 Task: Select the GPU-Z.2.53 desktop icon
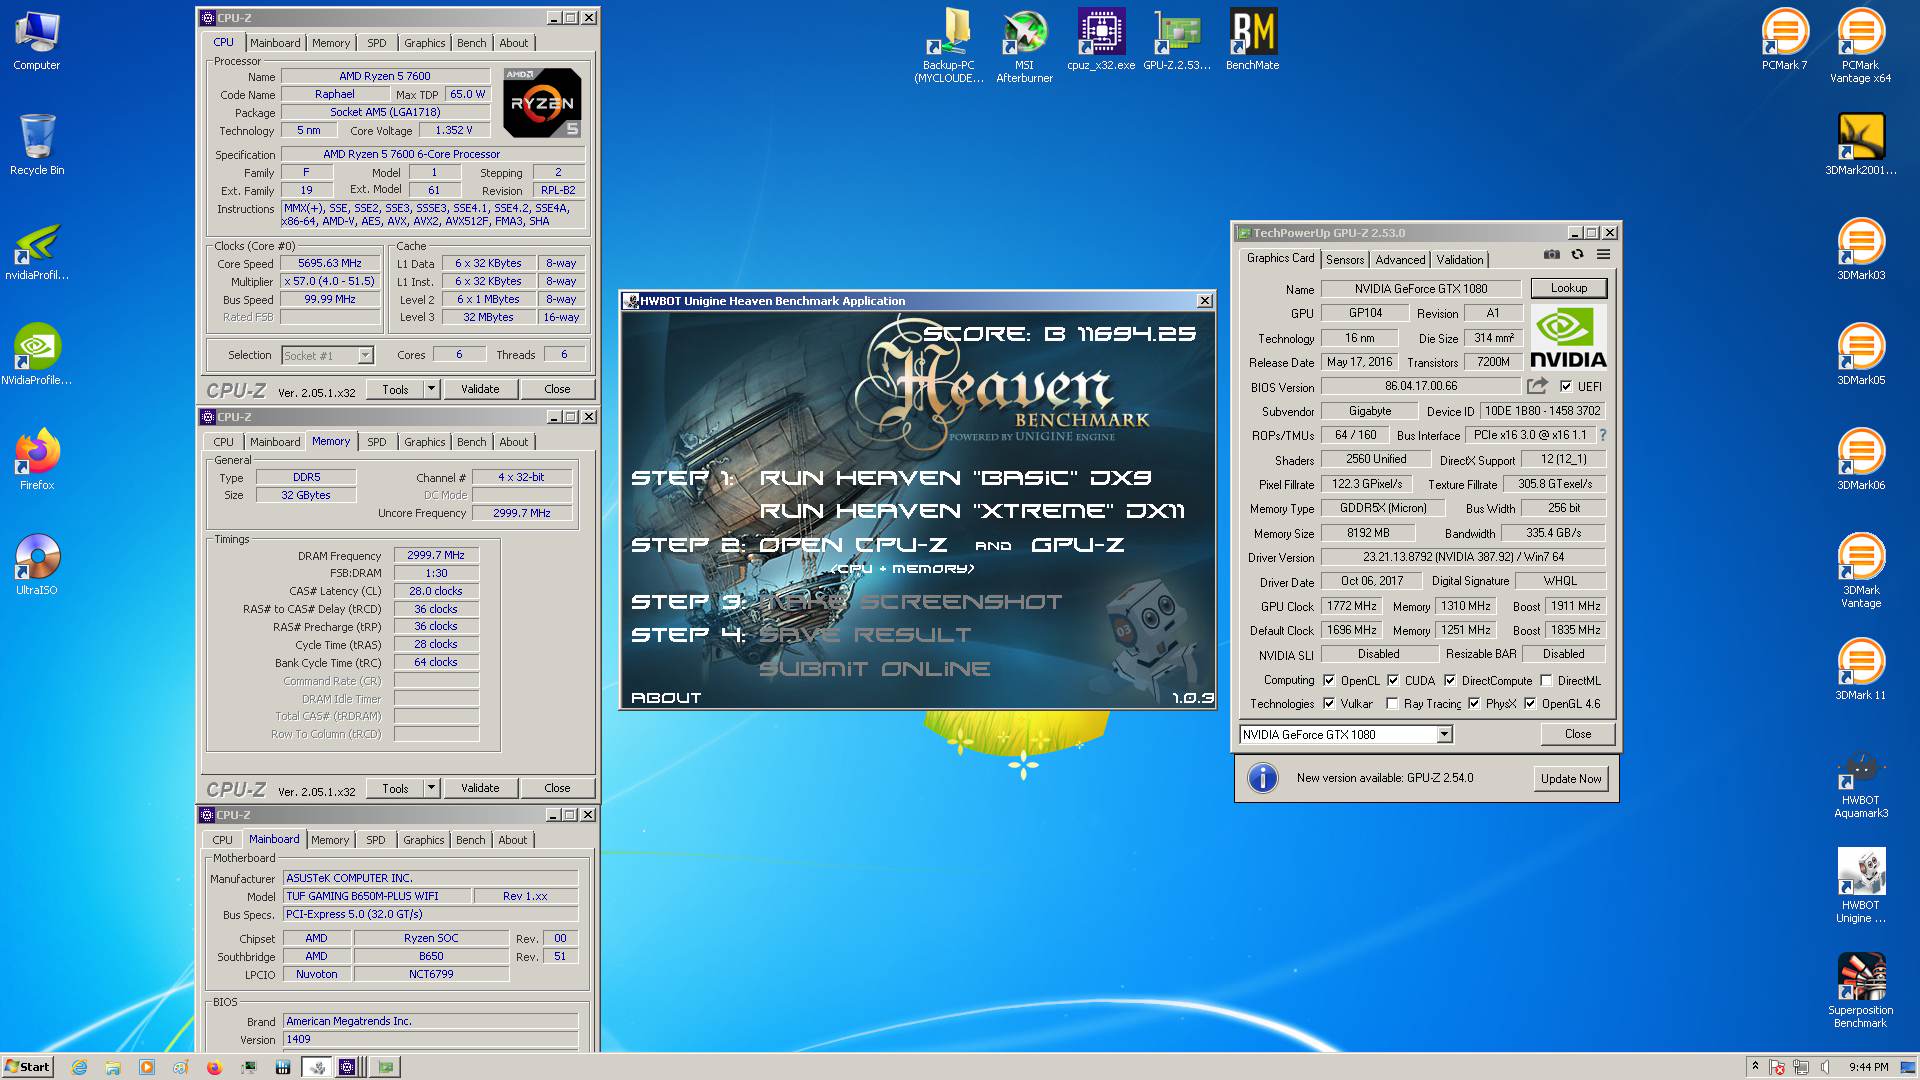(x=1176, y=41)
